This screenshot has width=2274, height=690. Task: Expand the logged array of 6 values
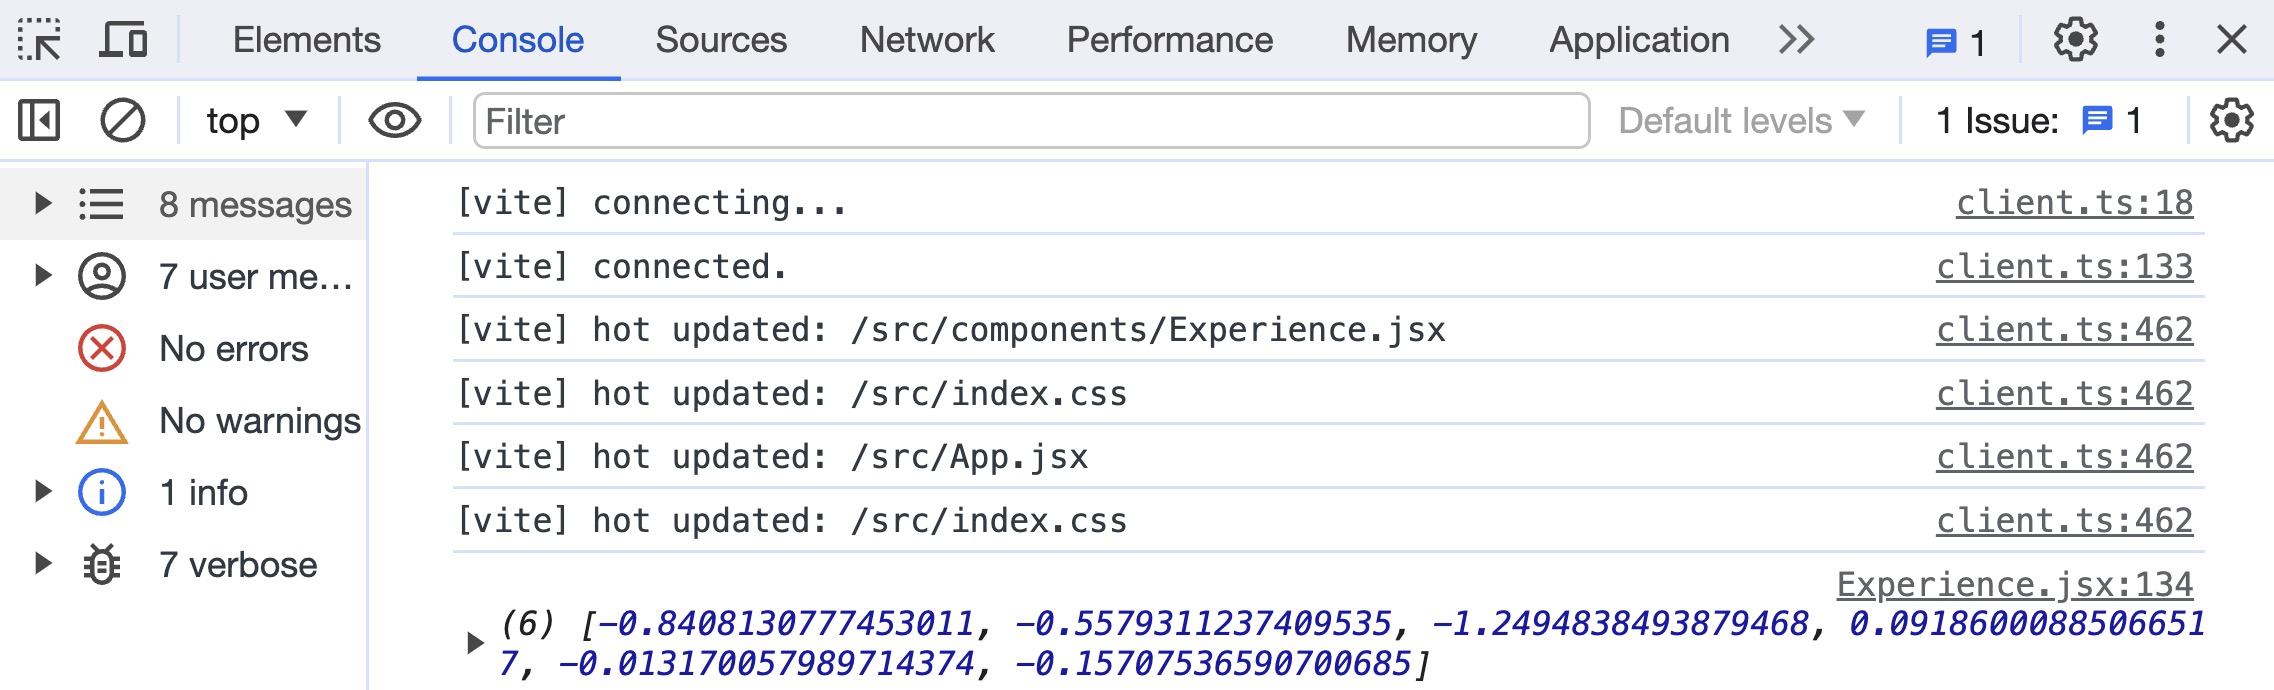(475, 642)
